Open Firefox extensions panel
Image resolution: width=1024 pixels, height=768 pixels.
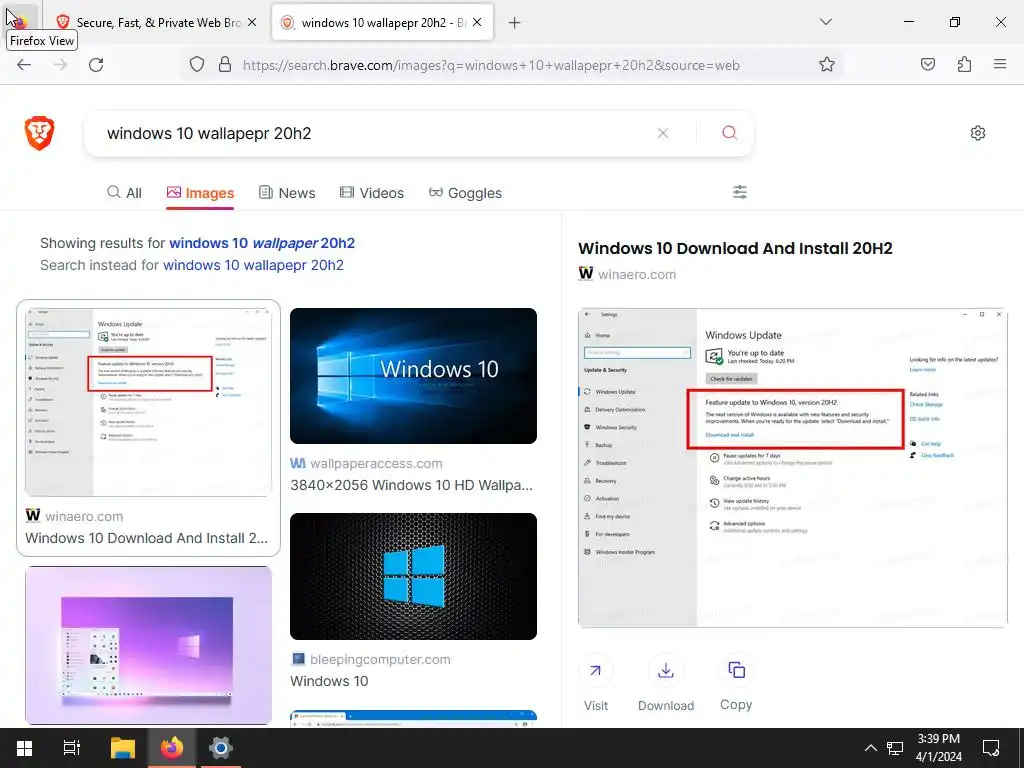[x=964, y=65]
